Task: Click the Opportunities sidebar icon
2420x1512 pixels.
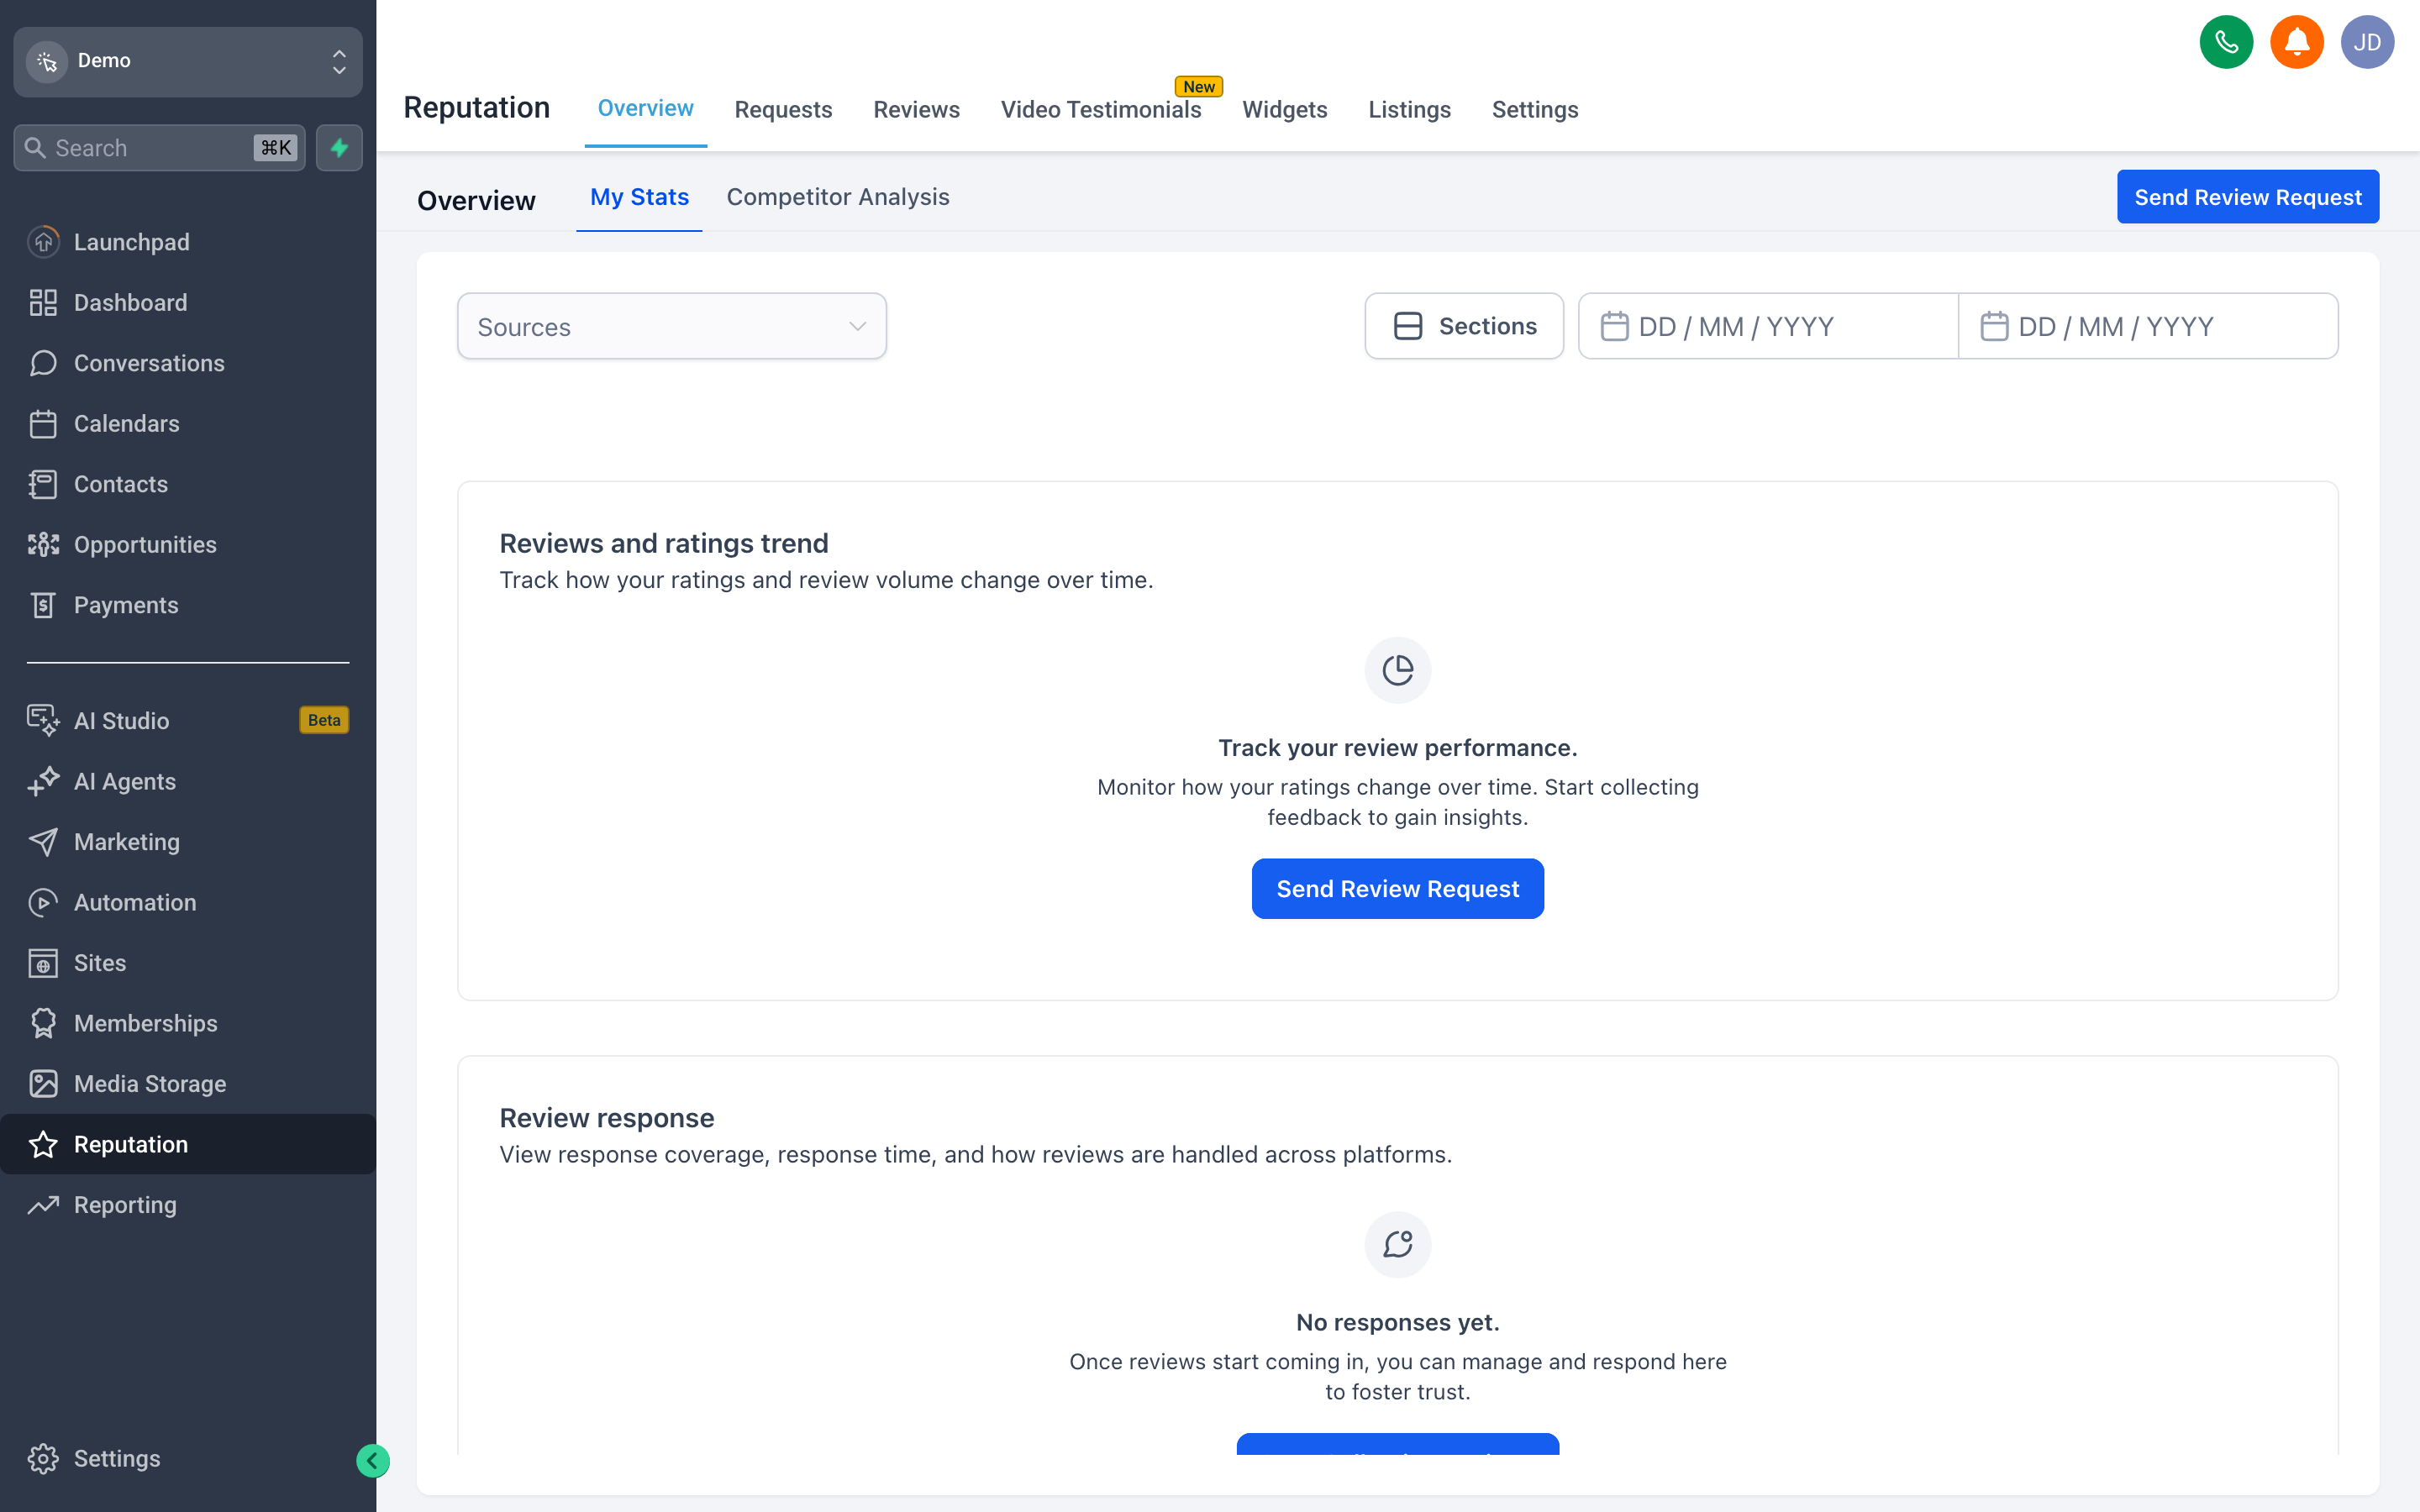Action: click(43, 545)
